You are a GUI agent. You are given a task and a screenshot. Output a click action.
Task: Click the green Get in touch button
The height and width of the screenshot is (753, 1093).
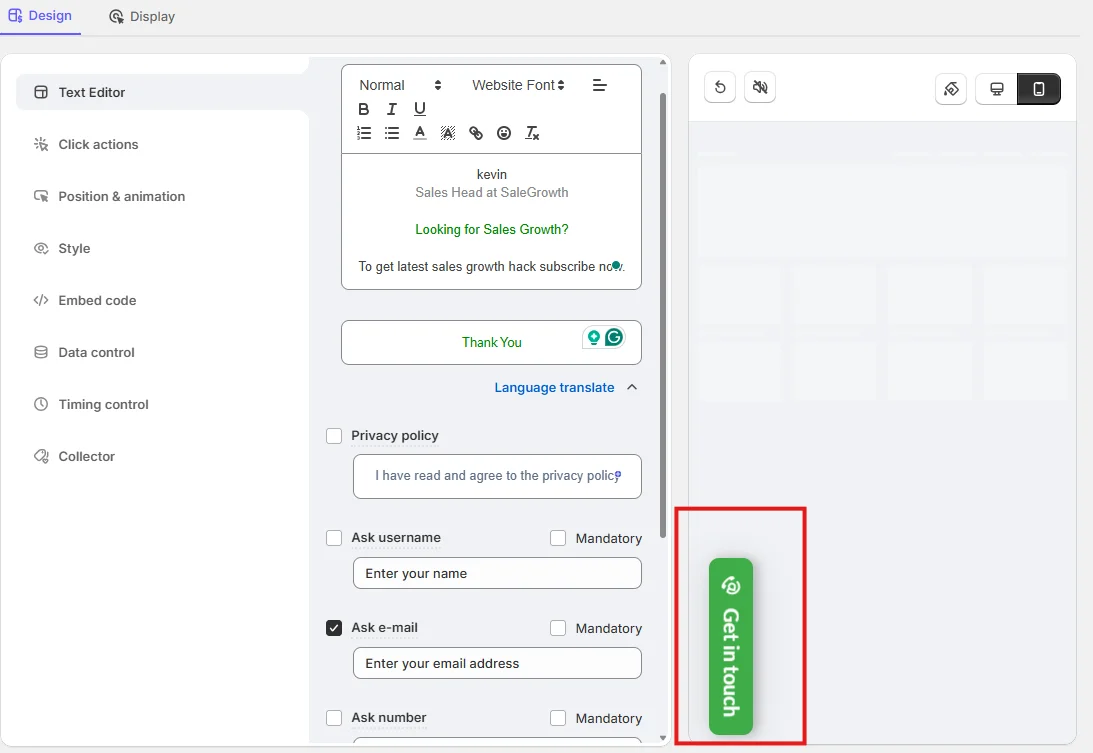pyautogui.click(x=731, y=646)
